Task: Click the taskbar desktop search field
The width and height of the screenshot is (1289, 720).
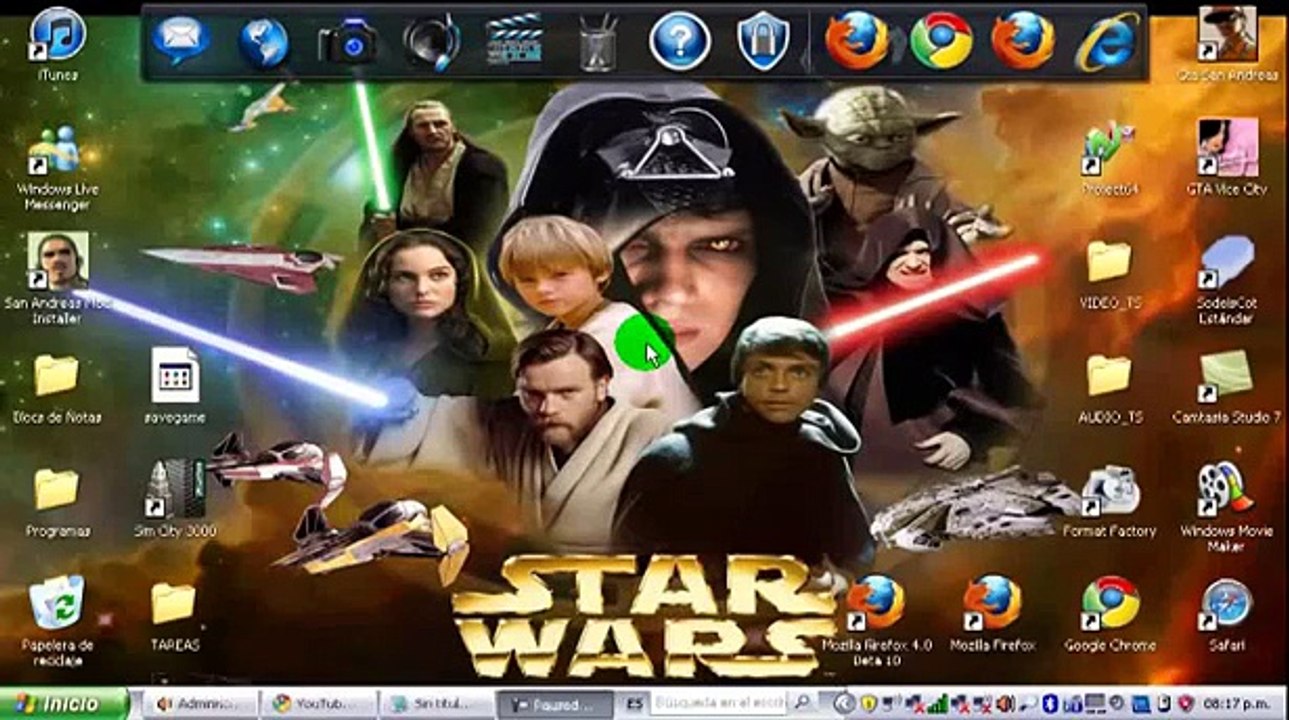Action: click(718, 704)
